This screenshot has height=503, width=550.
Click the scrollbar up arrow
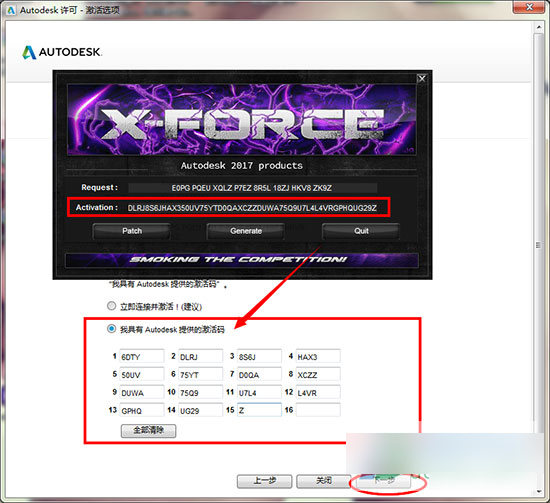tap(539, 27)
